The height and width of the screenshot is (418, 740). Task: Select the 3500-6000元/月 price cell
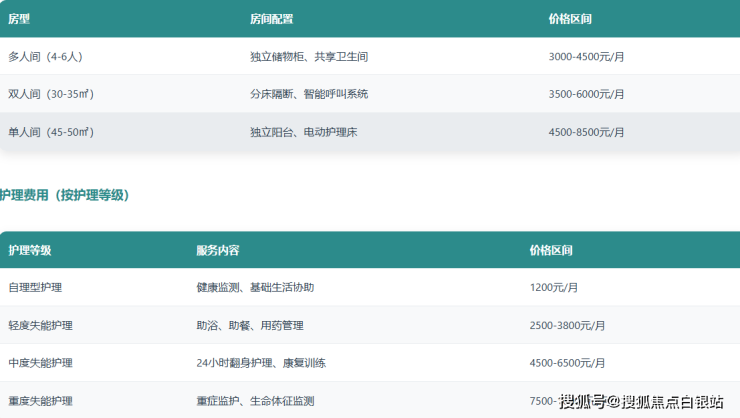click(x=587, y=94)
